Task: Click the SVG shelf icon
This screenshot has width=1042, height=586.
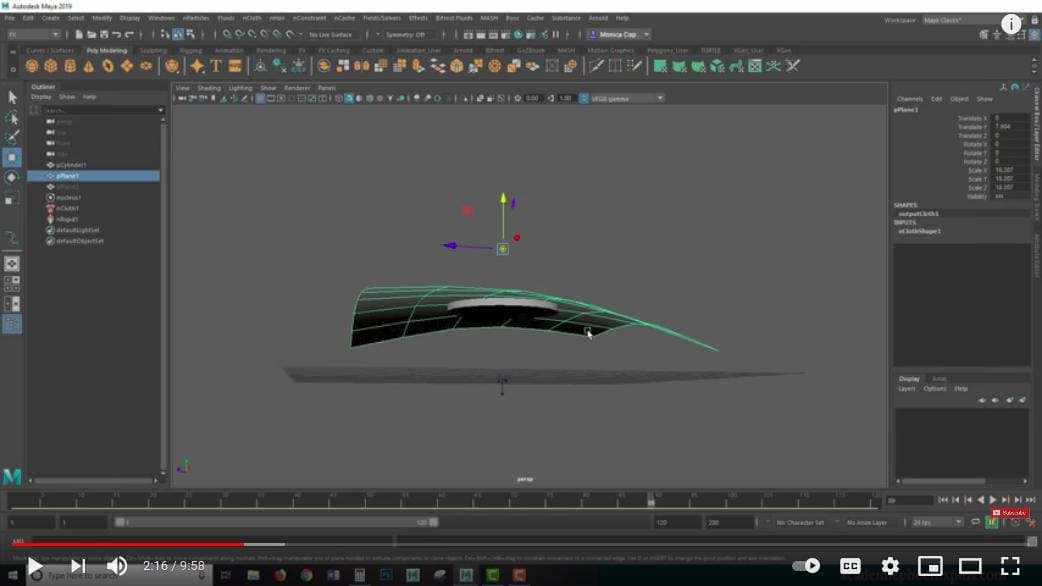Action: [x=235, y=66]
